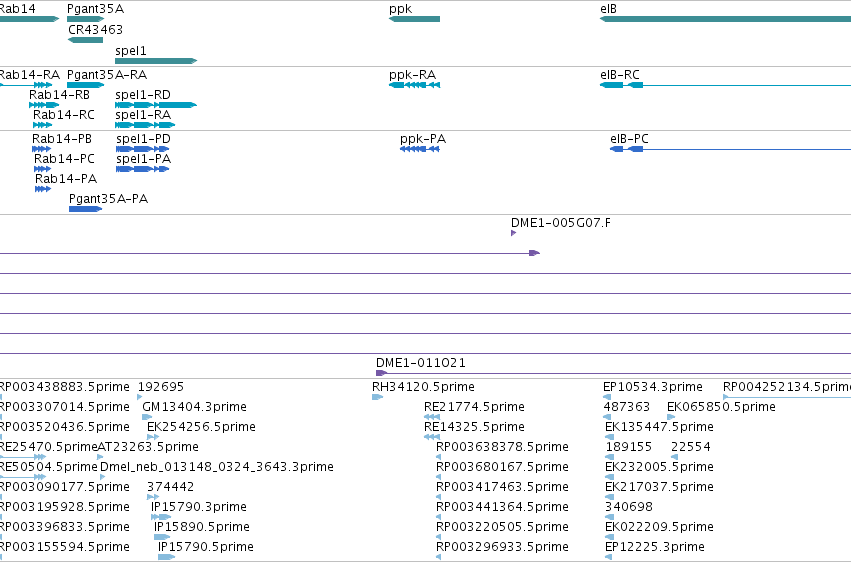Click the elB-RC transcript label
851x562 pixels.
(620, 74)
